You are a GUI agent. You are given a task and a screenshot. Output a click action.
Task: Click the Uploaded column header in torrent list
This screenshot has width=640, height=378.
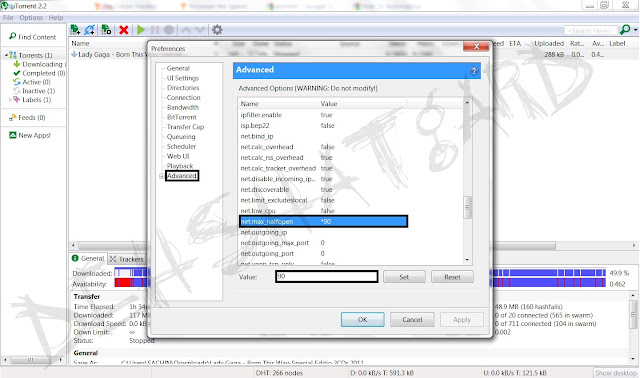click(x=549, y=43)
